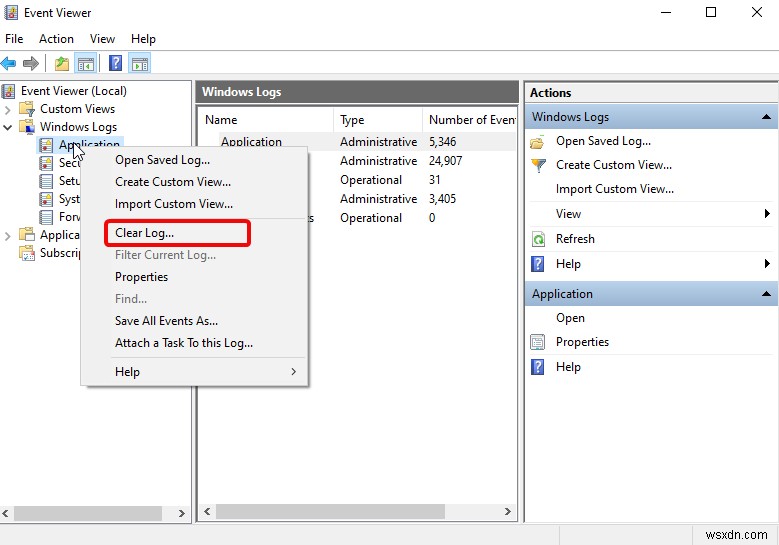Screen dimensions: 779x545
Task: Open the Help submenu arrow under Windows Logs actions
Action: click(x=767, y=264)
